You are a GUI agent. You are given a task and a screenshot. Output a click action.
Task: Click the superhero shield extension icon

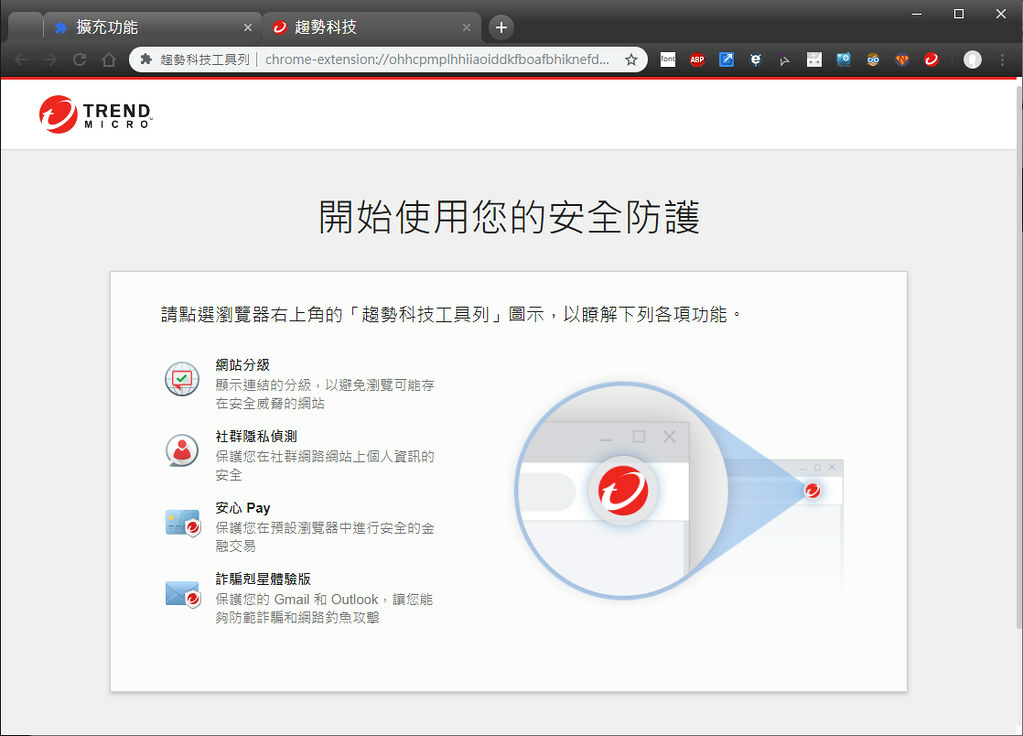(x=902, y=60)
